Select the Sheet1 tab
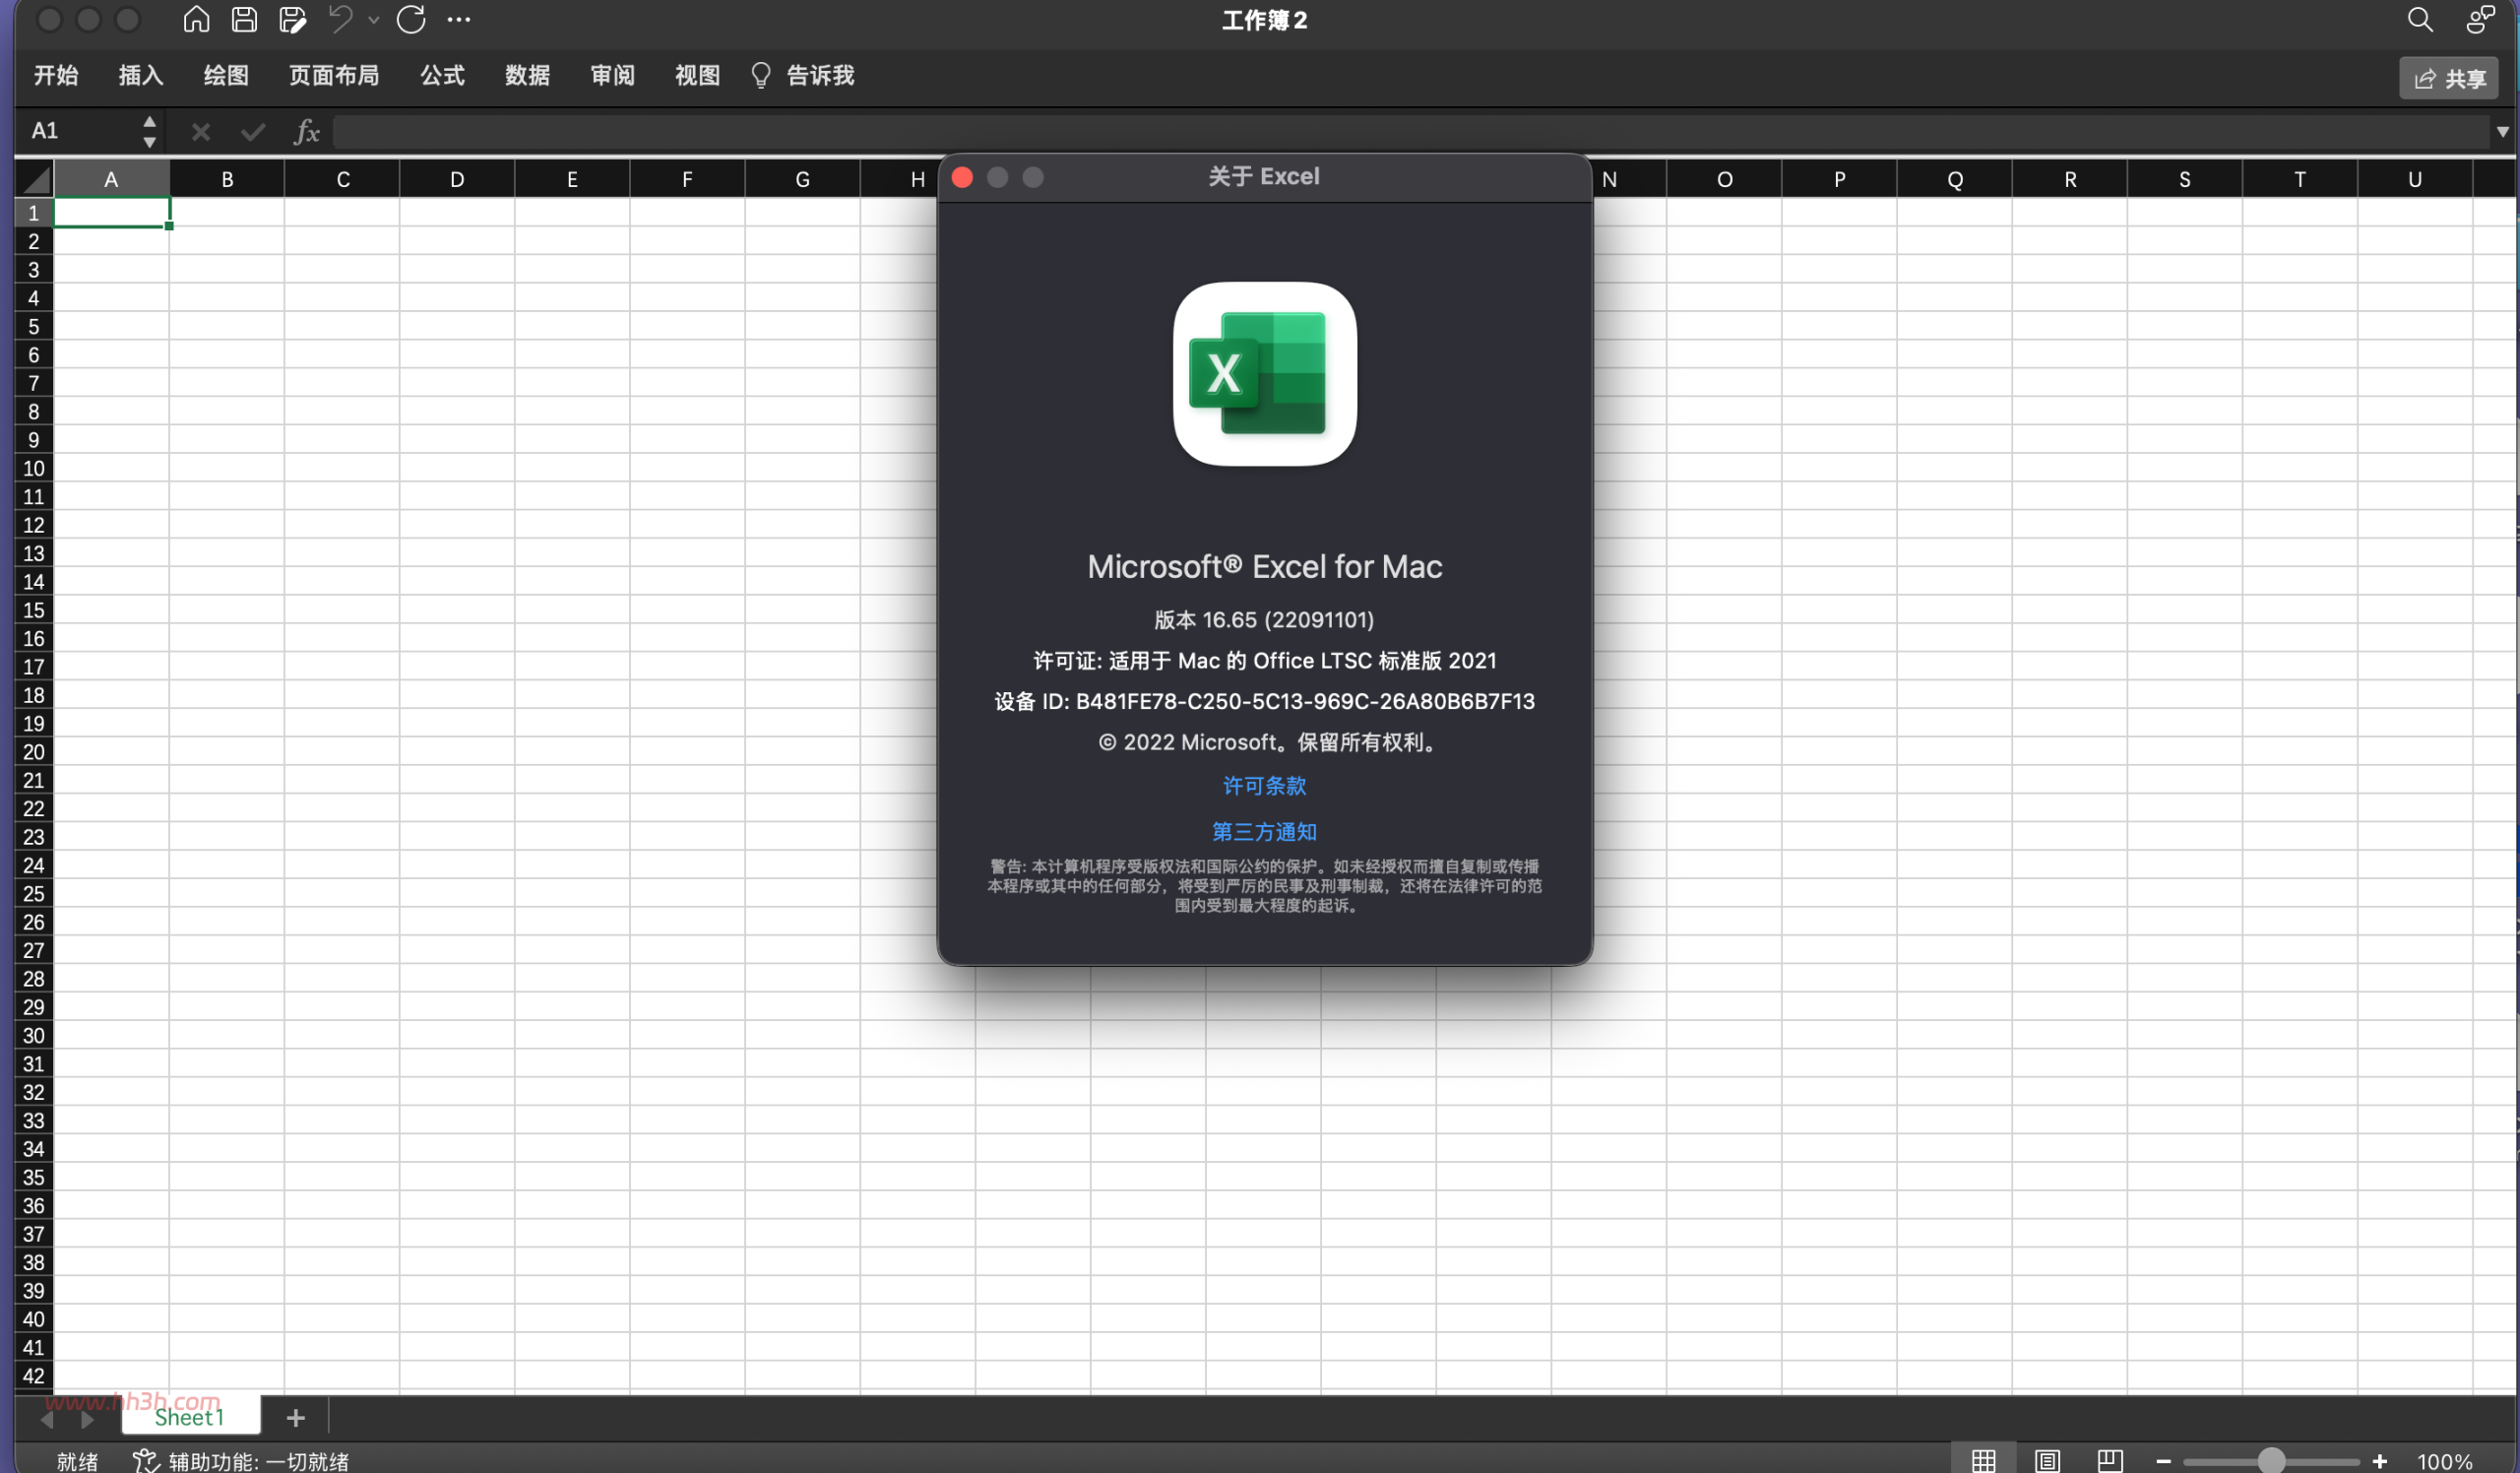 pyautogui.click(x=190, y=1417)
